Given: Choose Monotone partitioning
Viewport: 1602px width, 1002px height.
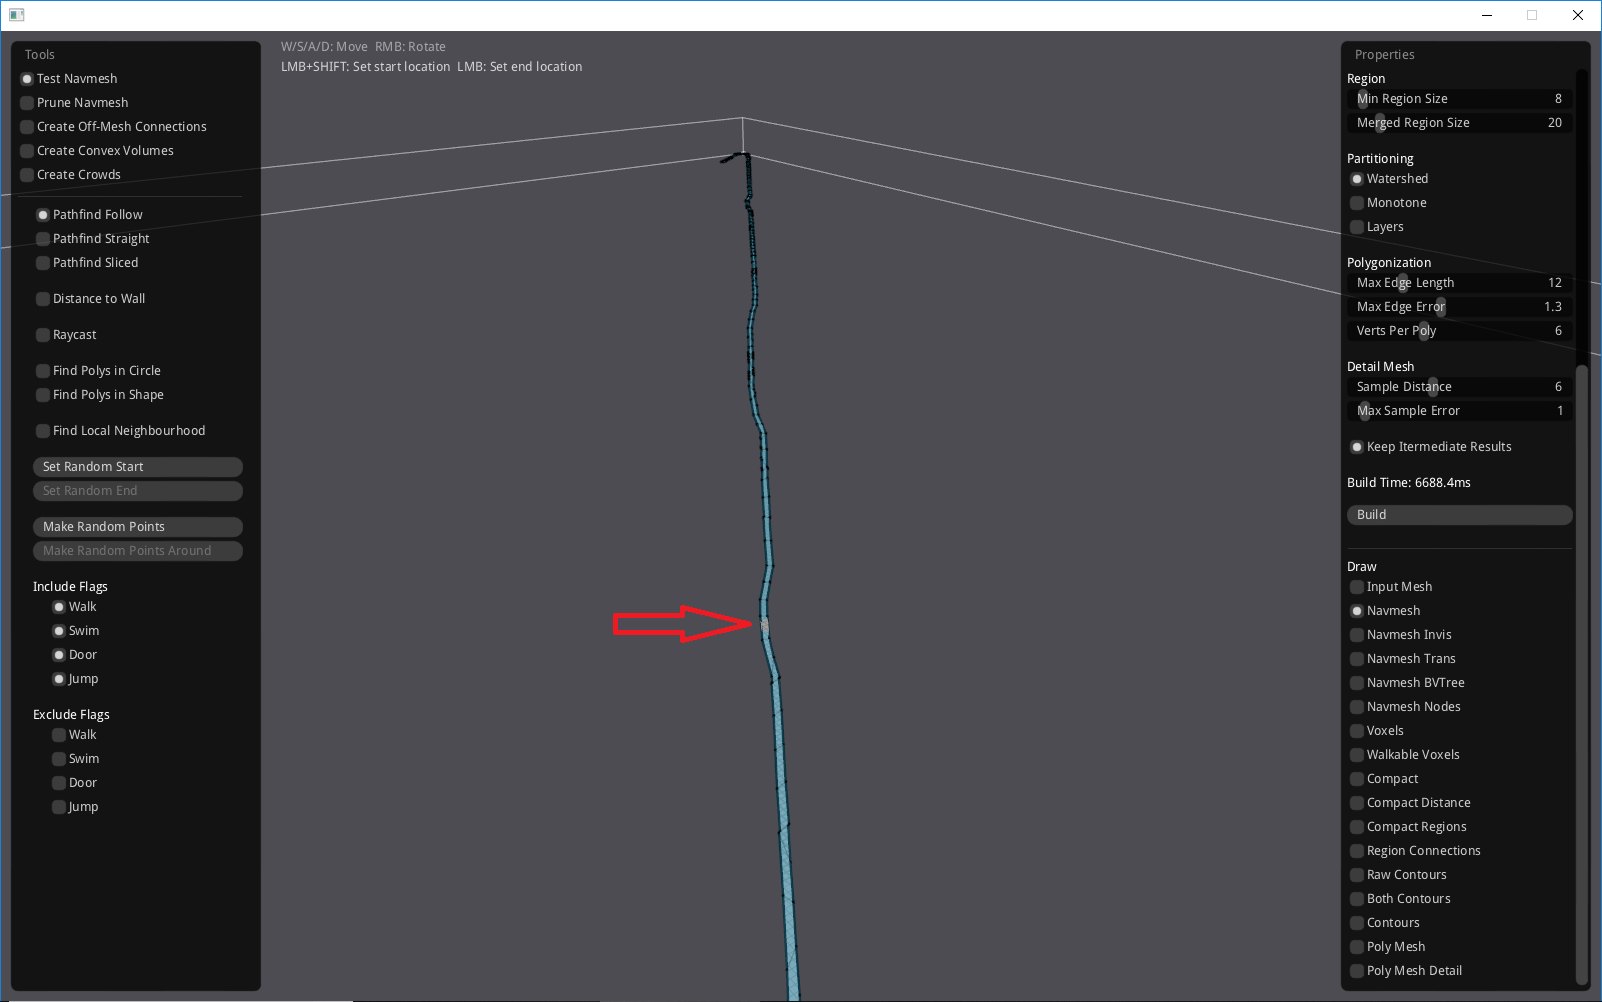Looking at the screenshot, I should coord(1357,202).
